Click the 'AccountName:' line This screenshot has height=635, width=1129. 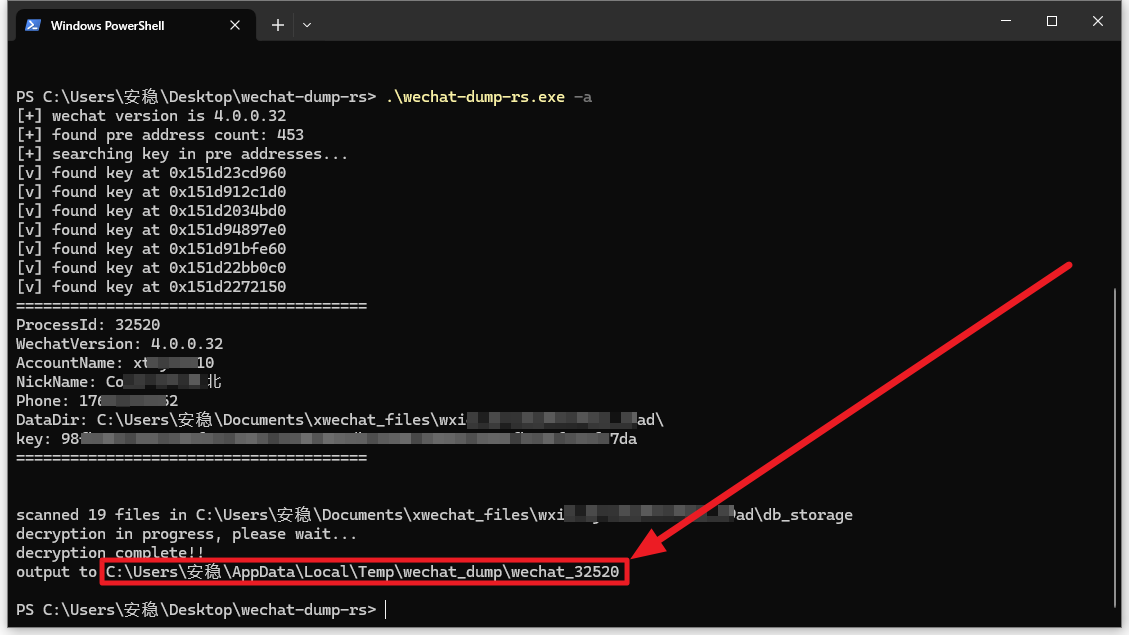pyautogui.click(x=115, y=363)
